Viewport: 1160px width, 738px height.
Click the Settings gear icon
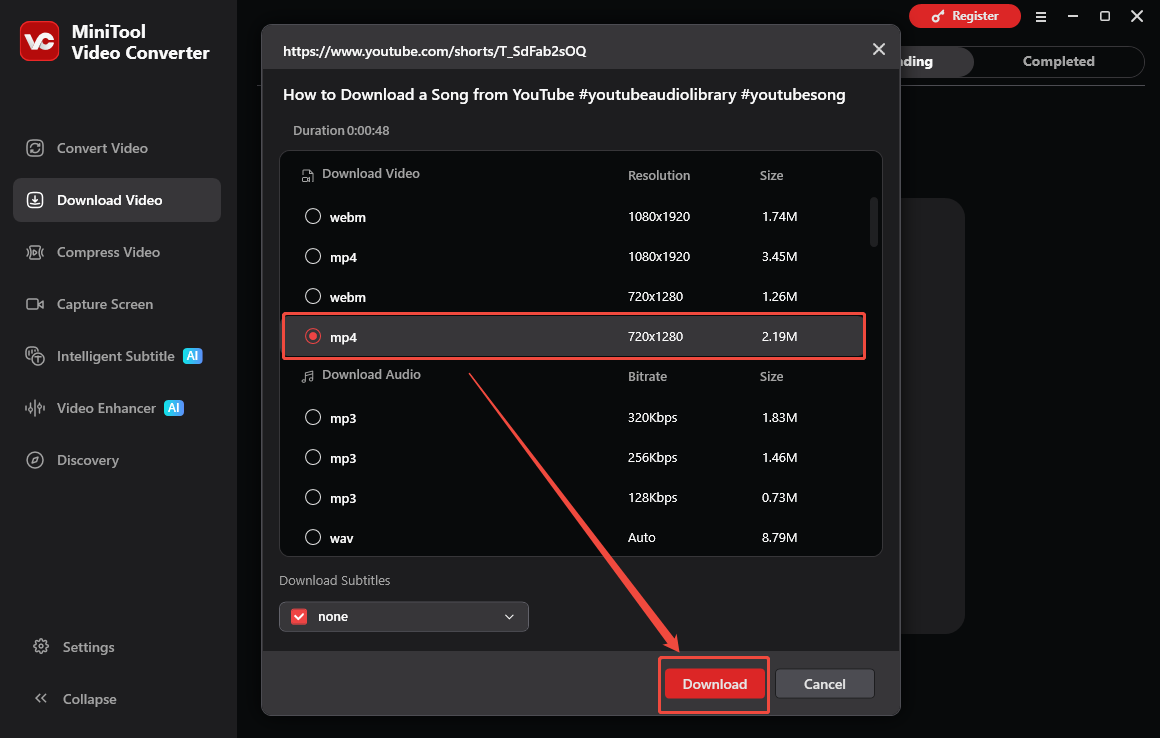(41, 646)
